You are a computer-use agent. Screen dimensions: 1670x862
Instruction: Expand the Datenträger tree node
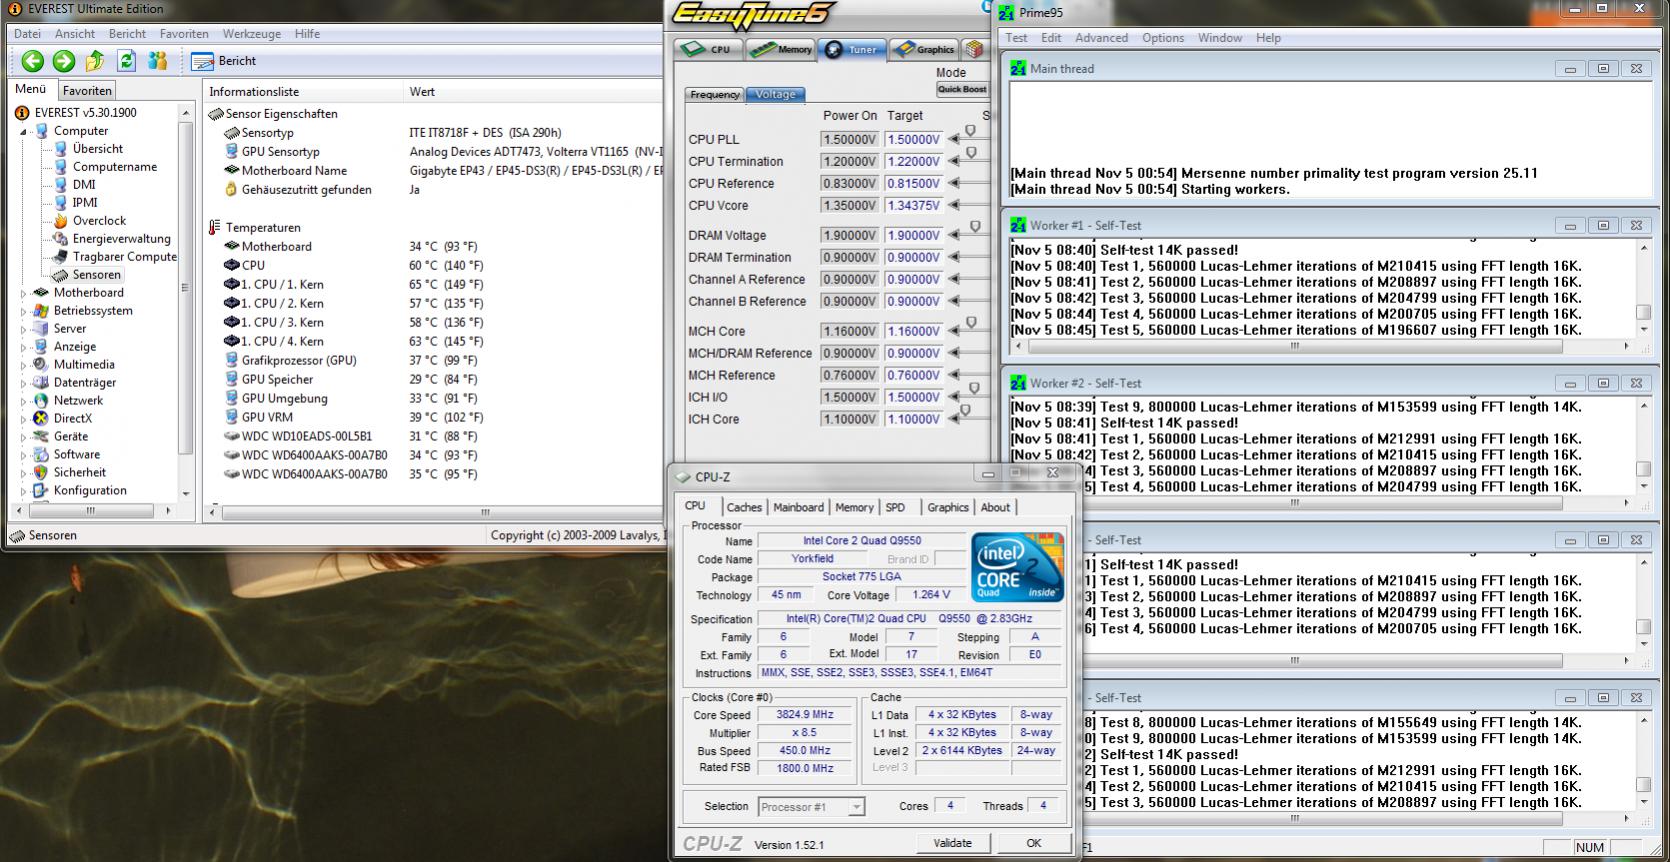pos(24,383)
